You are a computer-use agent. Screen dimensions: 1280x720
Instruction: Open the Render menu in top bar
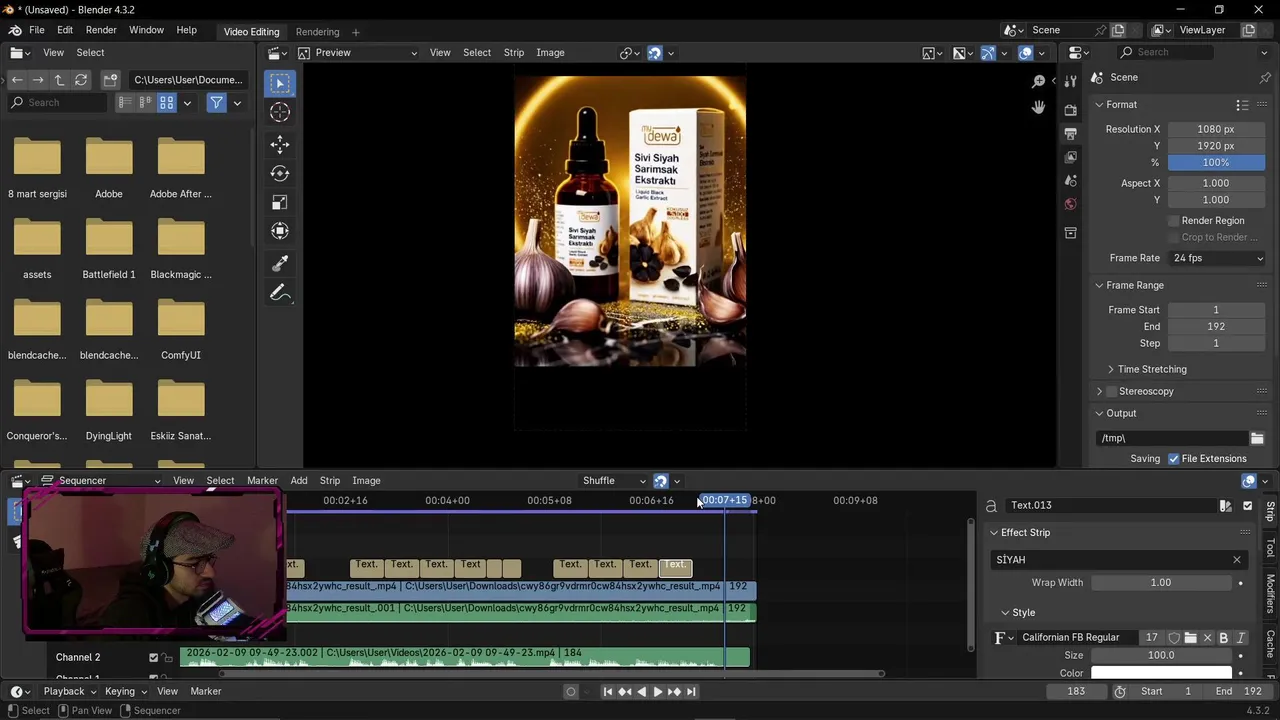101,30
